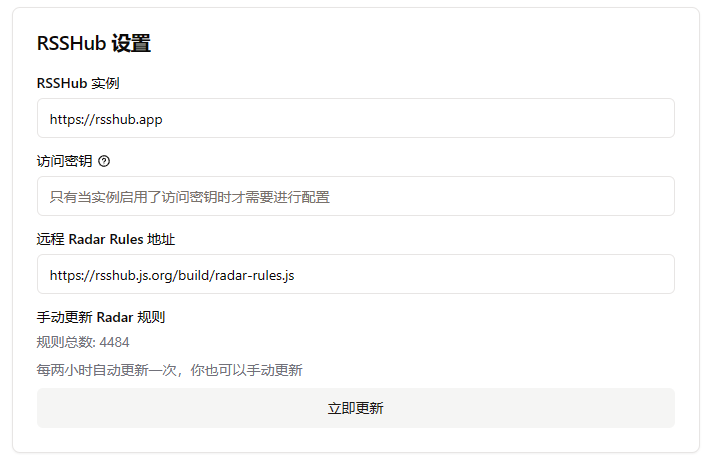This screenshot has height=455, width=704.
Task: Click the 立即更新 button
Action: click(356, 408)
